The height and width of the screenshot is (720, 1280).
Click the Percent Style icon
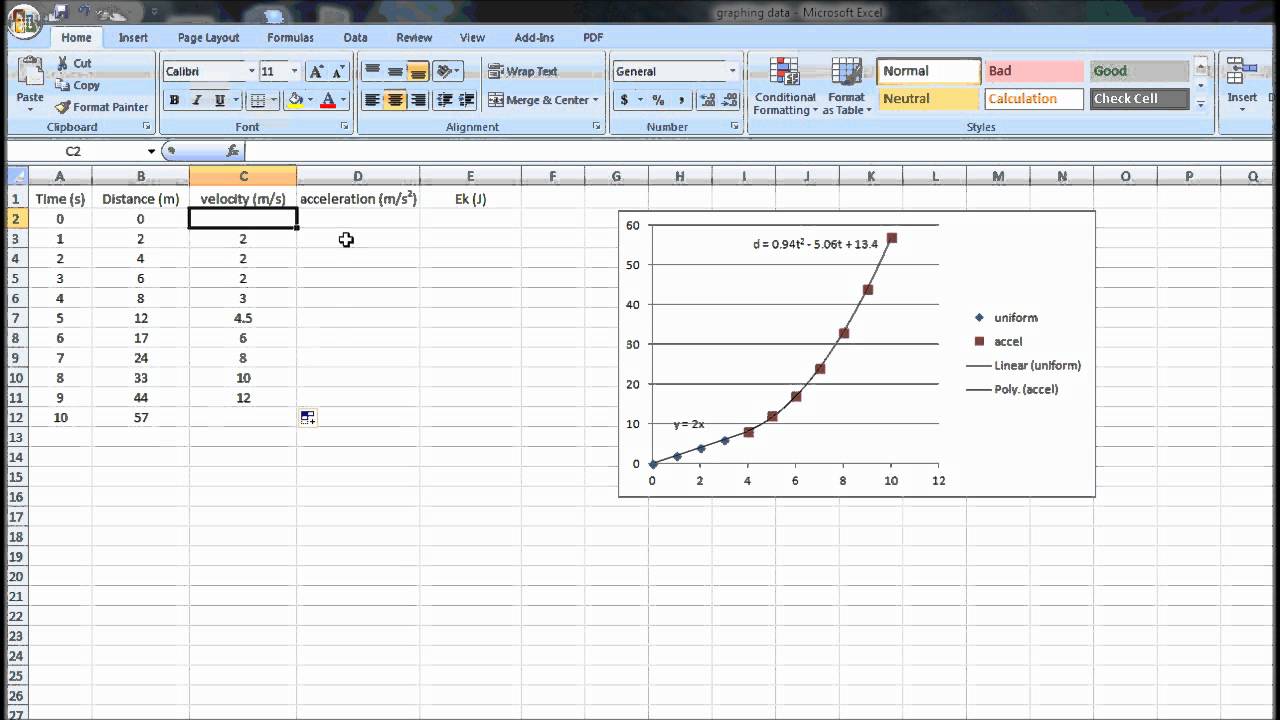[x=659, y=101]
